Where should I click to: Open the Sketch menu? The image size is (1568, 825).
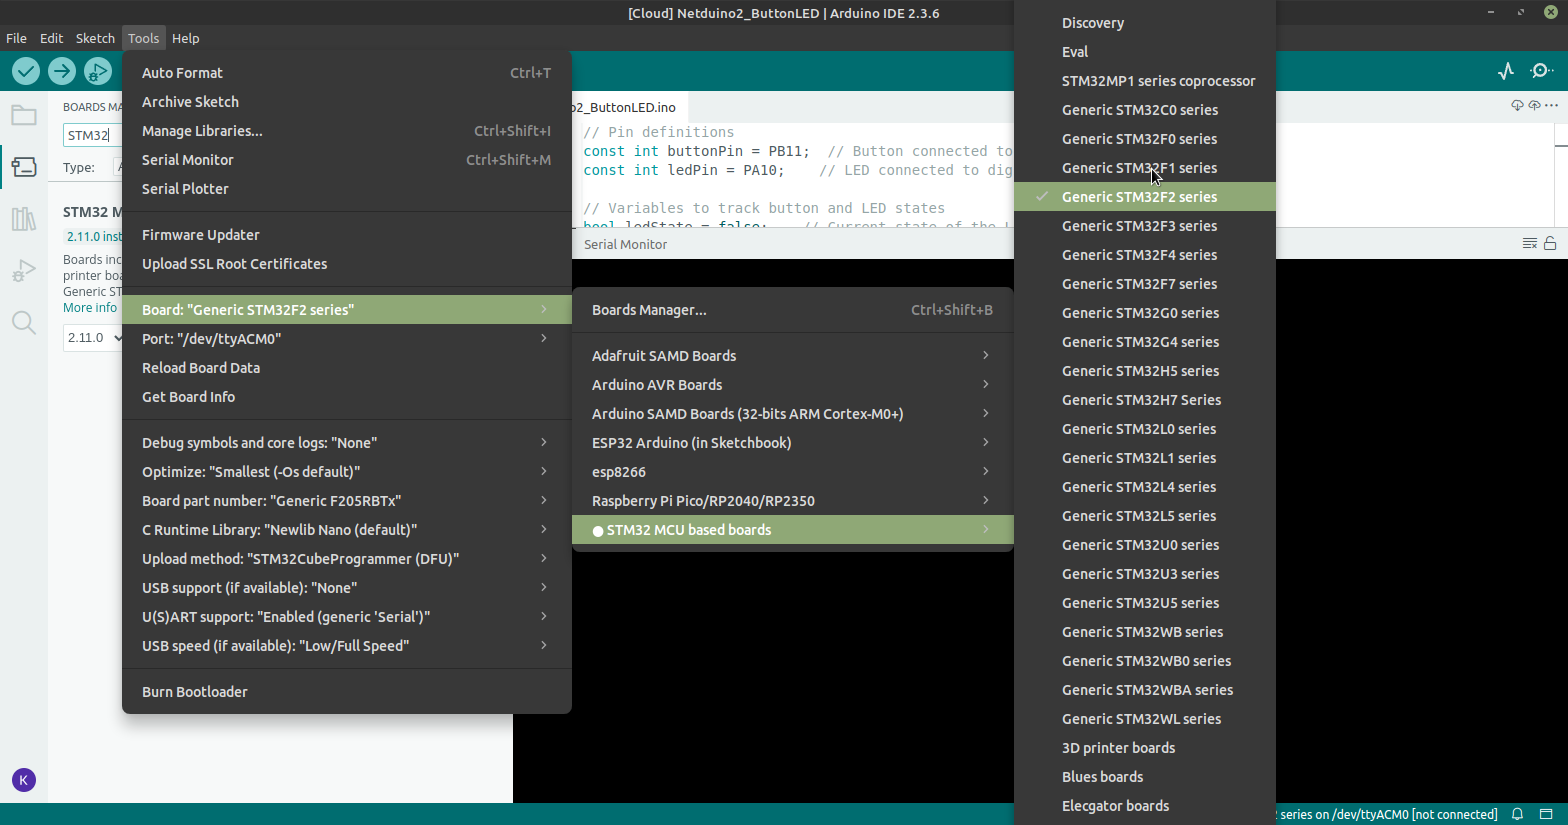(95, 38)
